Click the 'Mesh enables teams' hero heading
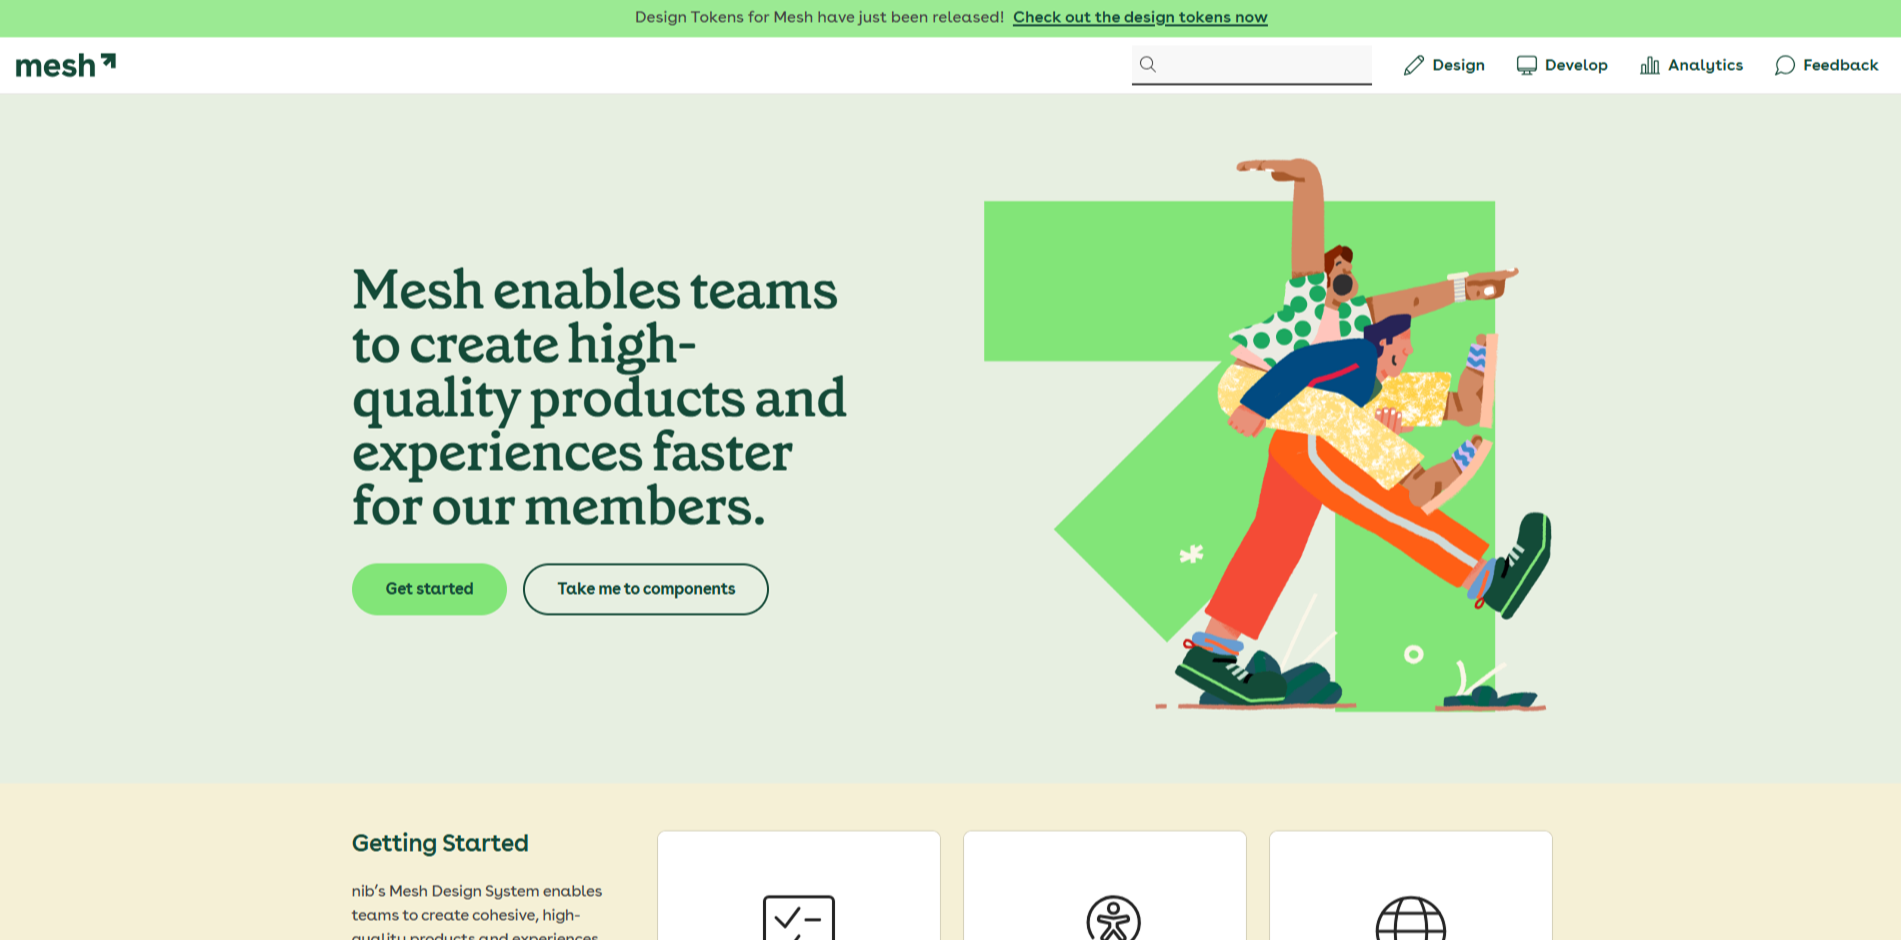The width and height of the screenshot is (1901, 940). (x=599, y=397)
